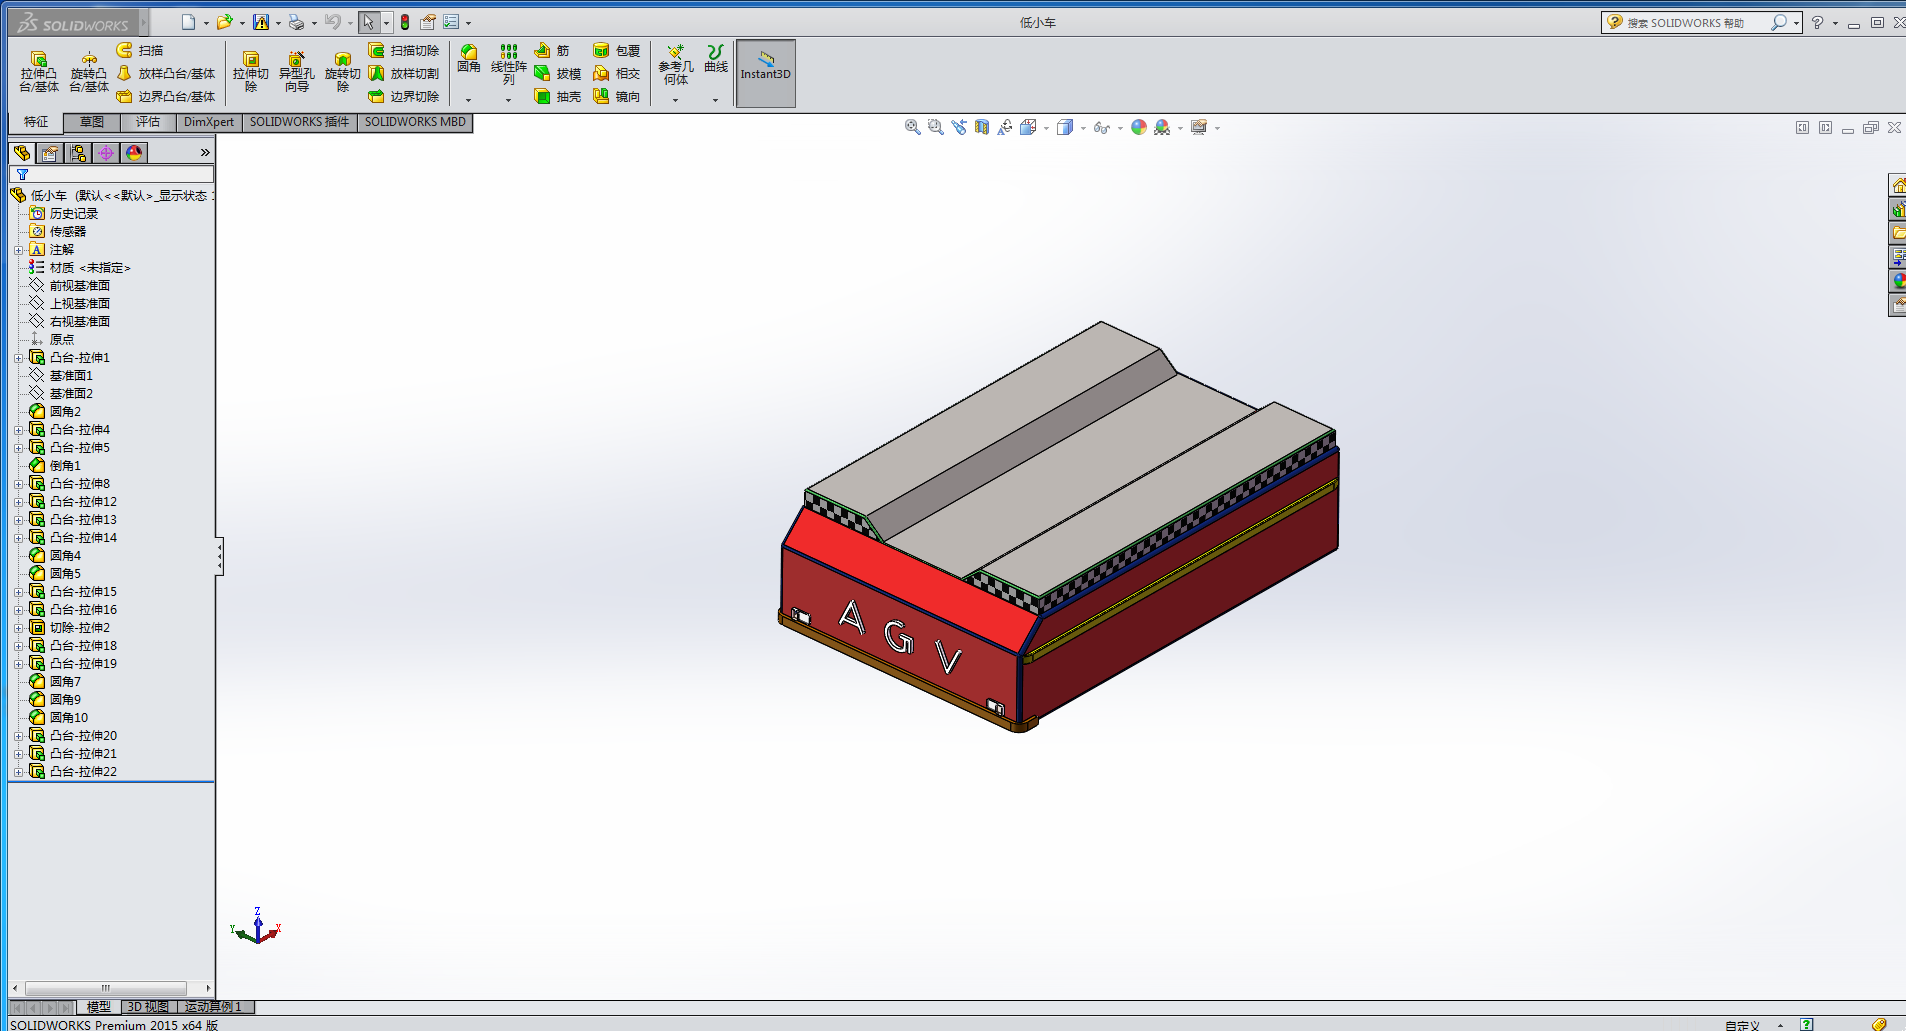Screen dimensions: 1906x1031
Task: Toggle the selection arrow cursor tool
Action: 368,22
